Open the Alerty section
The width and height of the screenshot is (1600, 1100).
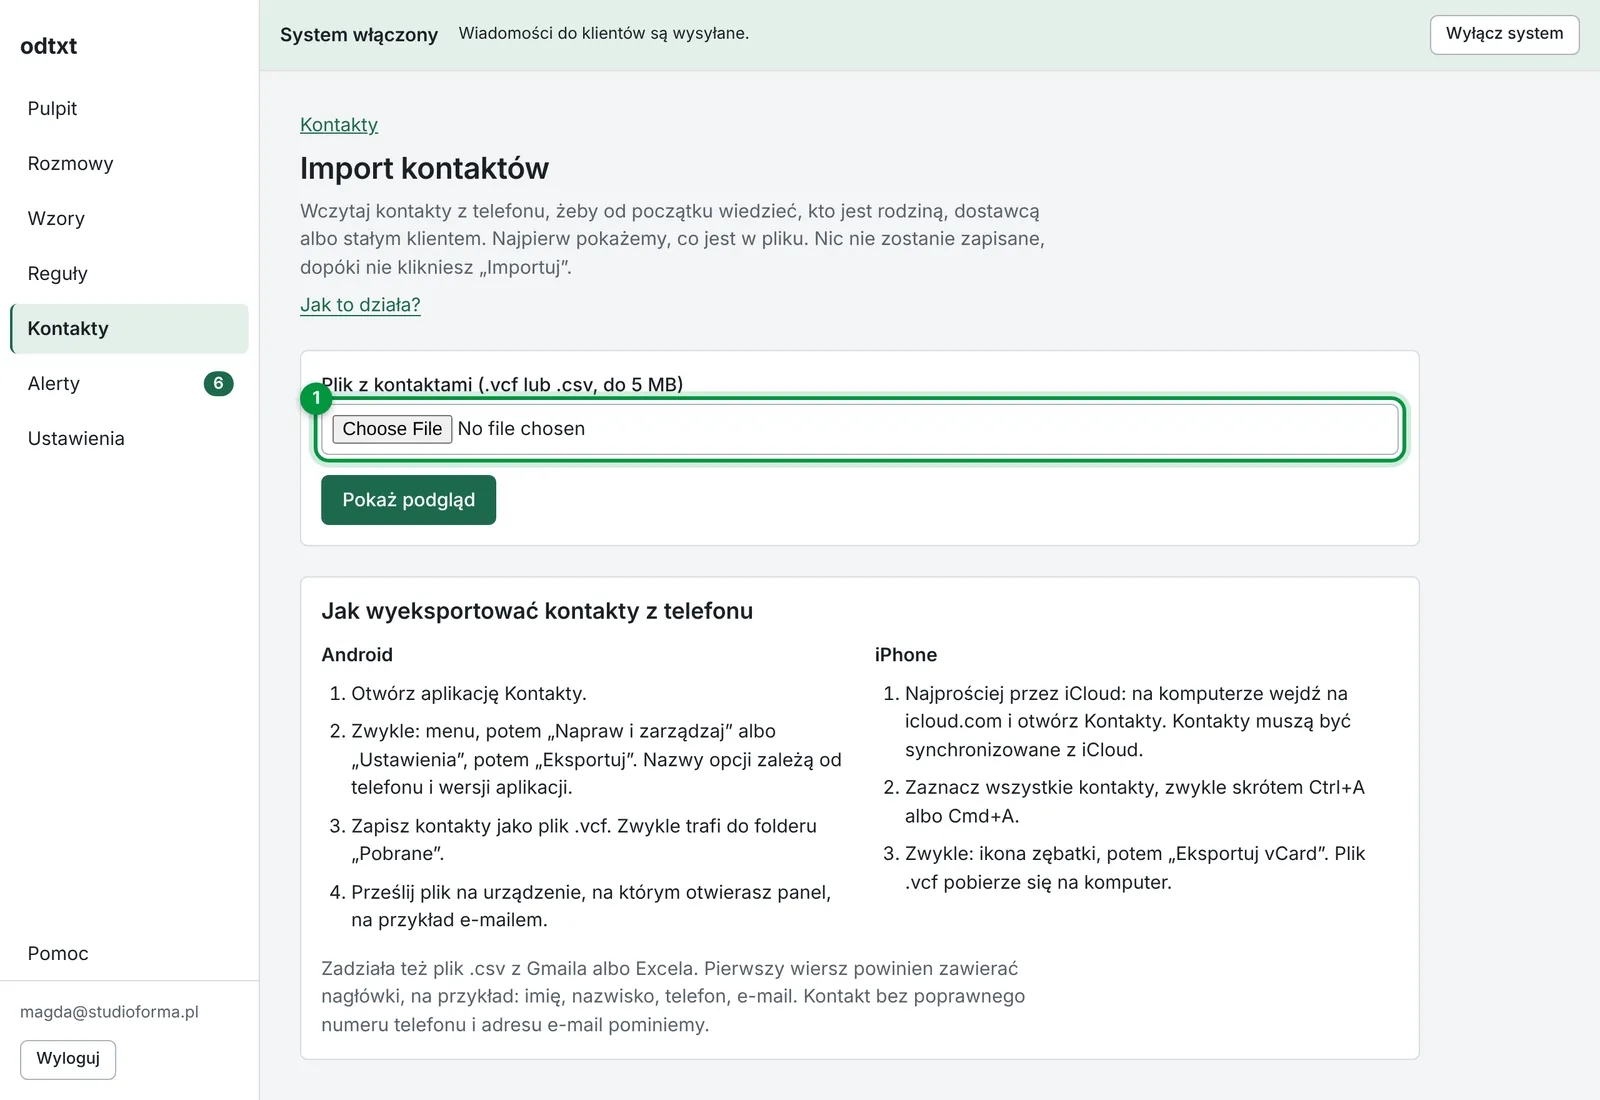(x=129, y=384)
